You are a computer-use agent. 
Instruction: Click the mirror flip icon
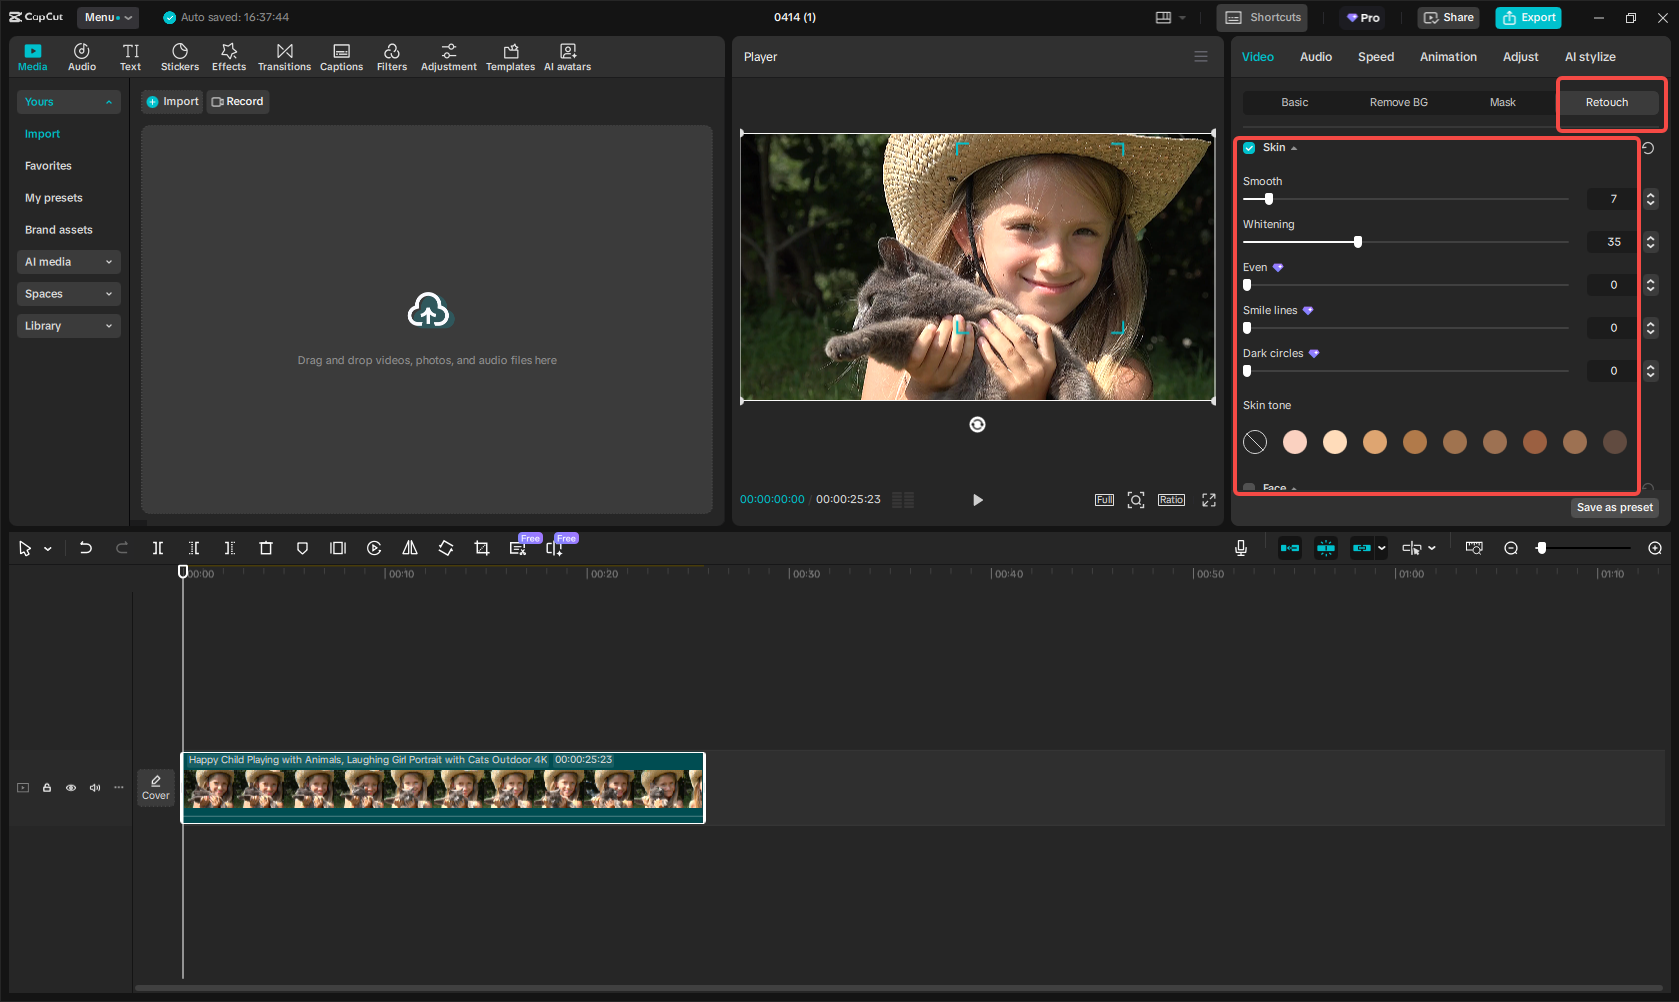click(410, 548)
